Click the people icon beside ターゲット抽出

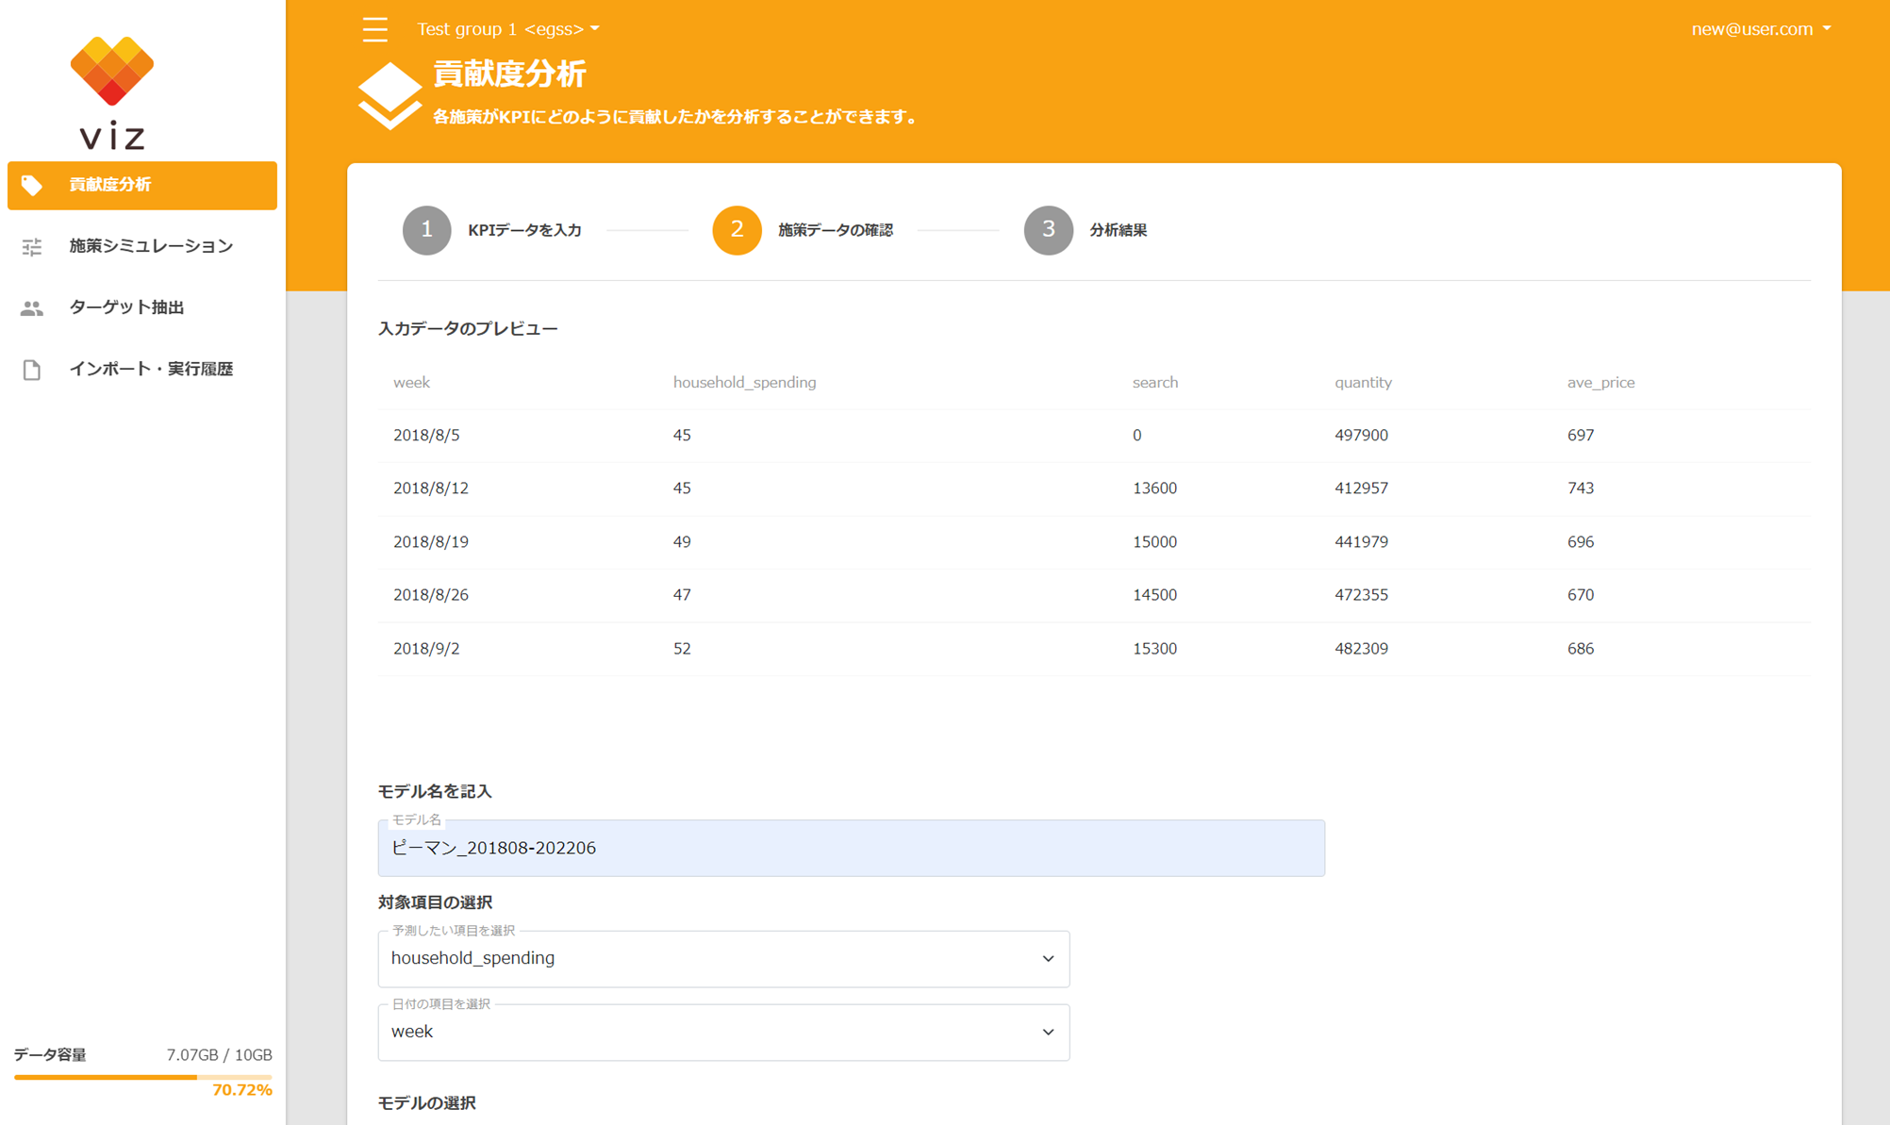[32, 308]
